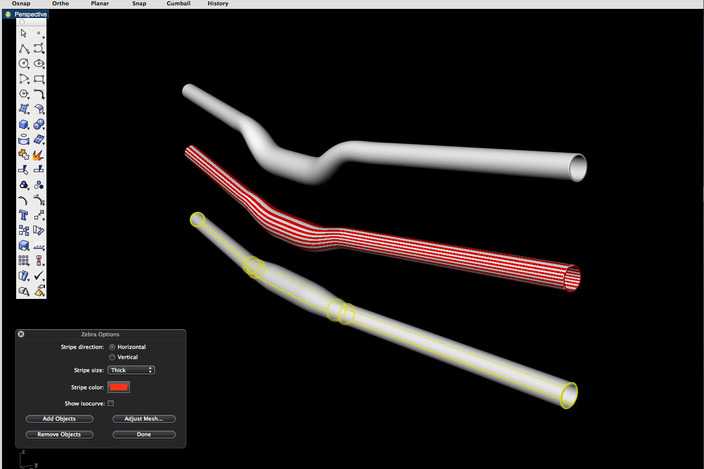Click the check mark tool icon
The image size is (704, 469).
point(39,276)
